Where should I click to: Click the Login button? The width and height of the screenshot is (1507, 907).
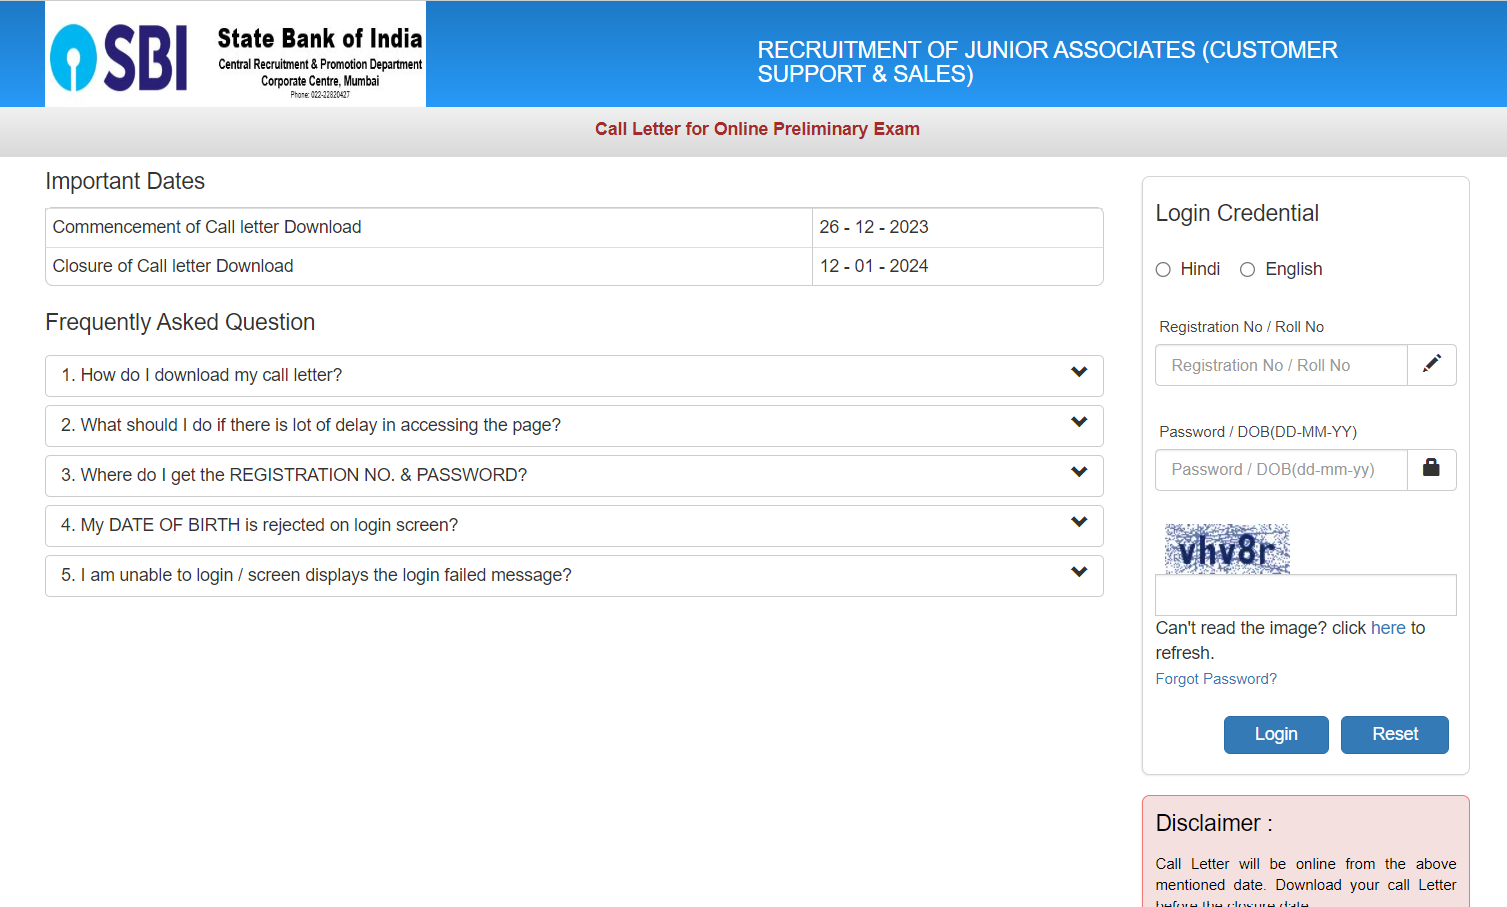pyautogui.click(x=1276, y=735)
